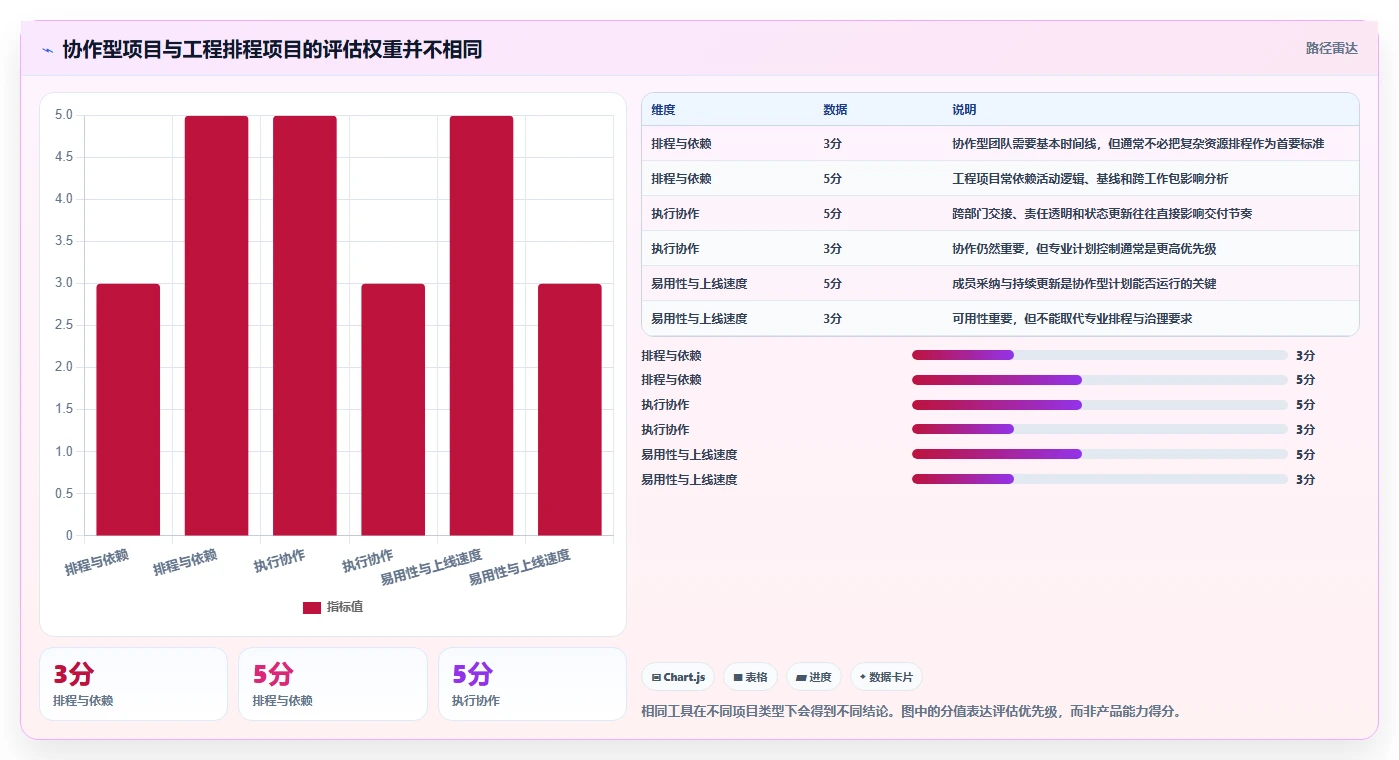The image size is (1399, 760).
Task: Click the 2.5 y-axis label
Action: [64, 325]
